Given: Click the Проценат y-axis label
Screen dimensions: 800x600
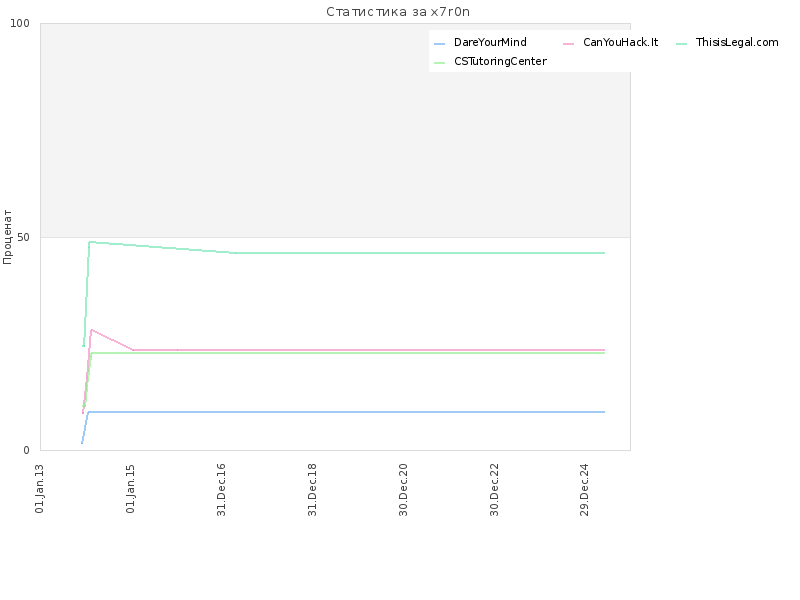Looking at the screenshot, I should [x=7, y=237].
